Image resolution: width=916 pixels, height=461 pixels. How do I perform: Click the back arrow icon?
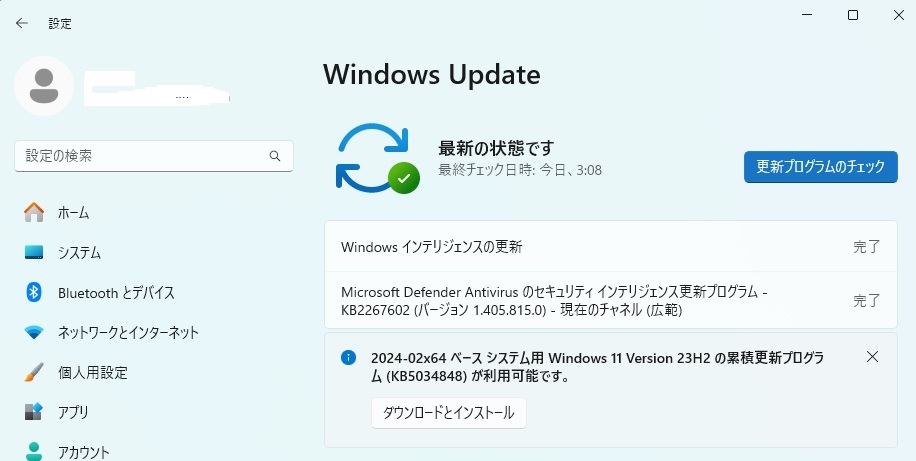point(22,23)
